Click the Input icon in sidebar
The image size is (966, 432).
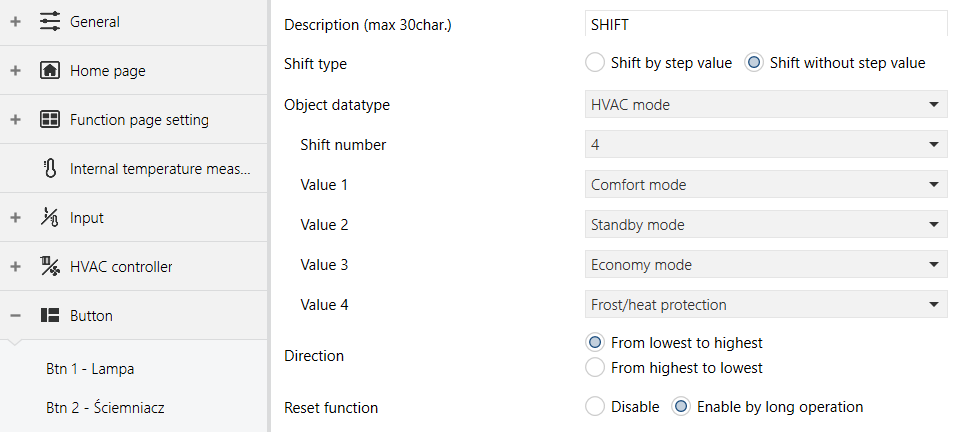pyautogui.click(x=50, y=218)
